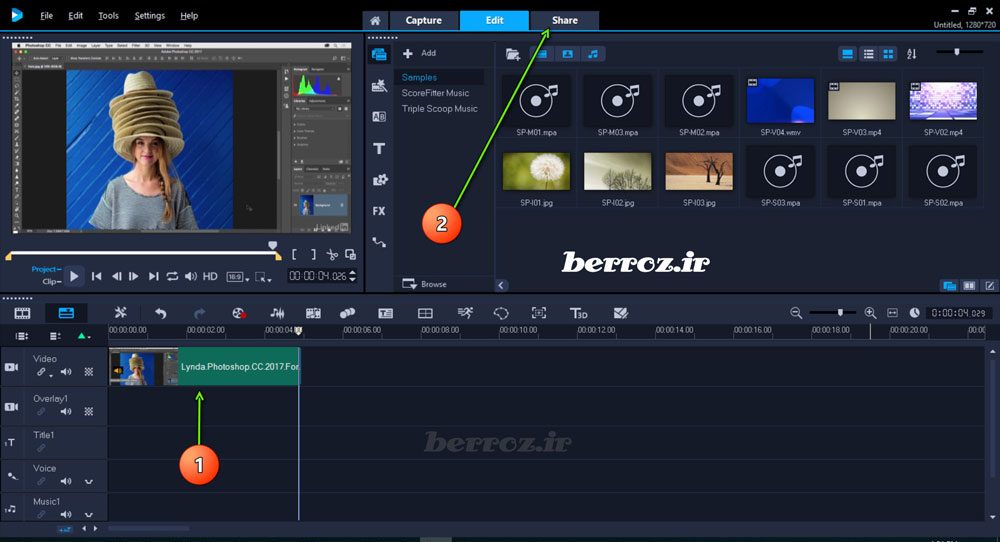Play the preview
The image size is (1000, 542).
[74, 276]
